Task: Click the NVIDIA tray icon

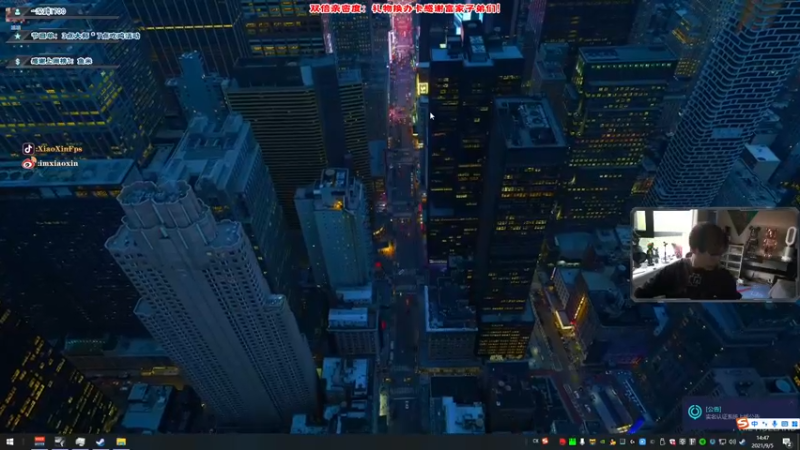Action: [603, 442]
